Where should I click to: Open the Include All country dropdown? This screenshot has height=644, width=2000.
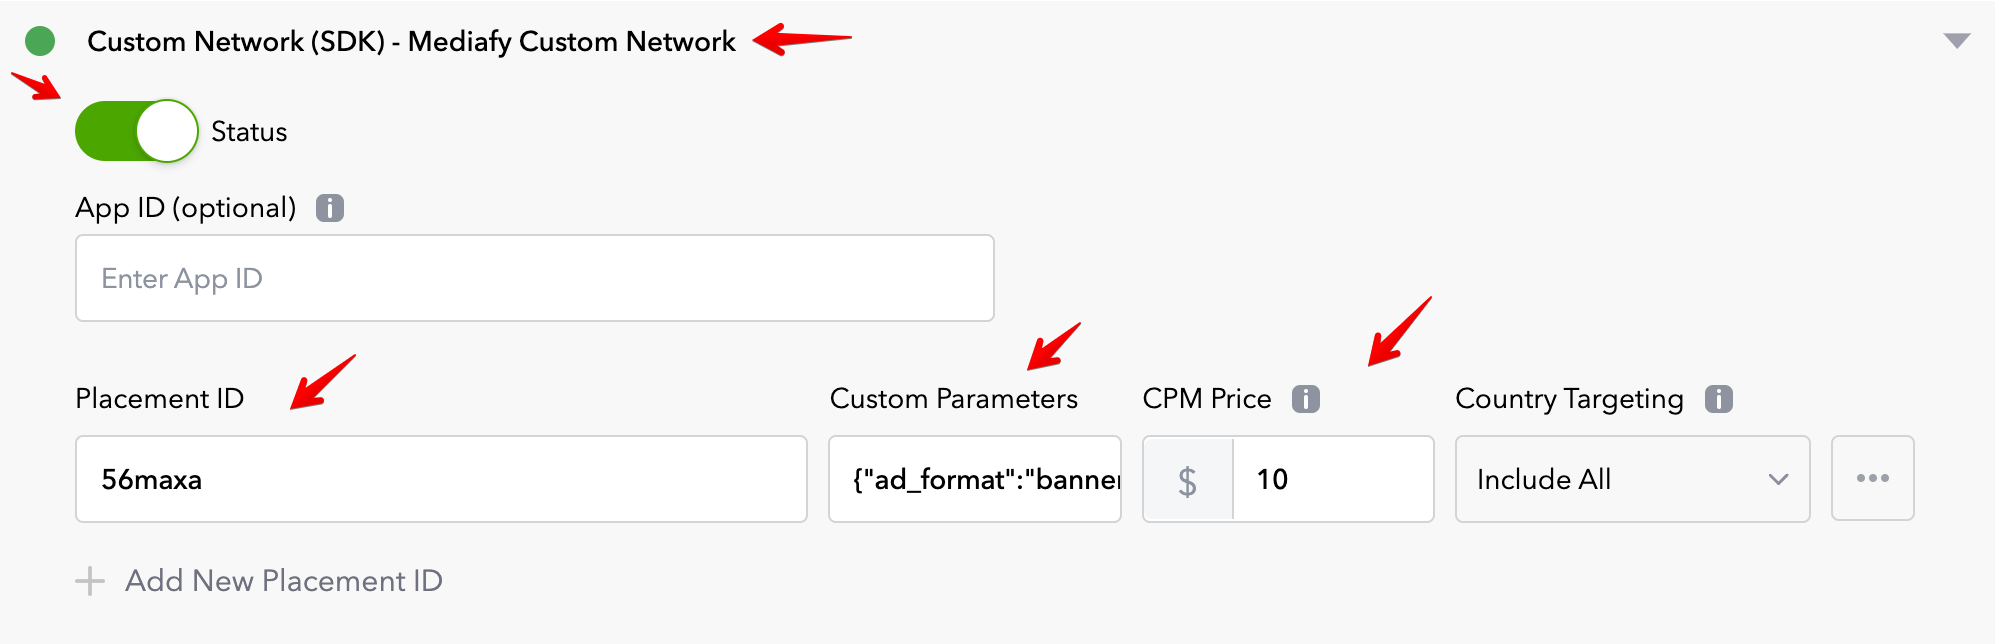coord(1632,479)
